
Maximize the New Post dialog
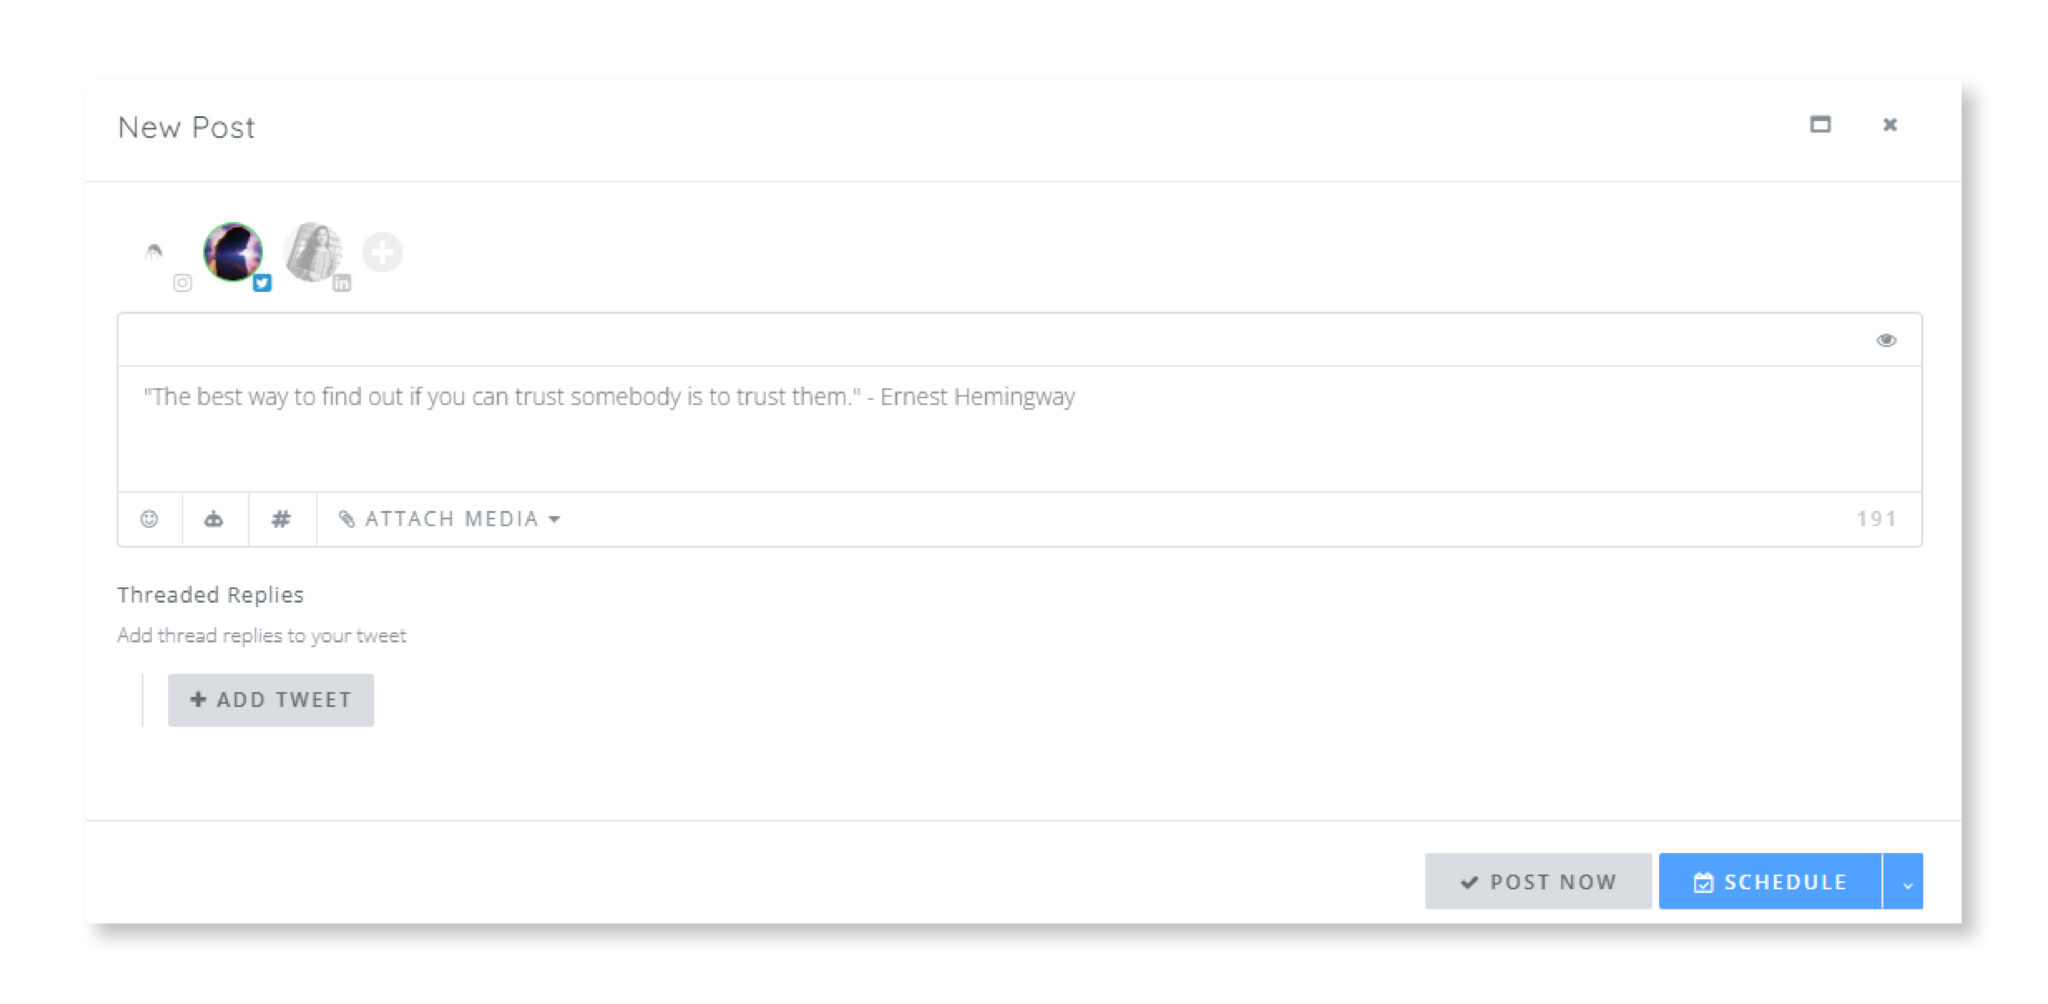tap(1820, 125)
